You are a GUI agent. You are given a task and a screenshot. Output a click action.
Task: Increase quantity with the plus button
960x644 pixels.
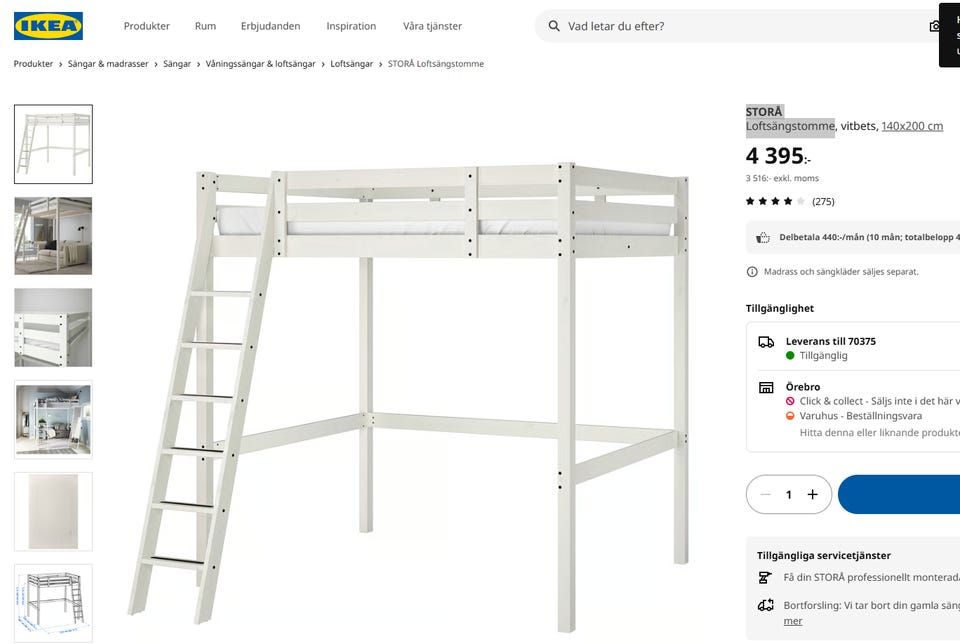point(812,494)
